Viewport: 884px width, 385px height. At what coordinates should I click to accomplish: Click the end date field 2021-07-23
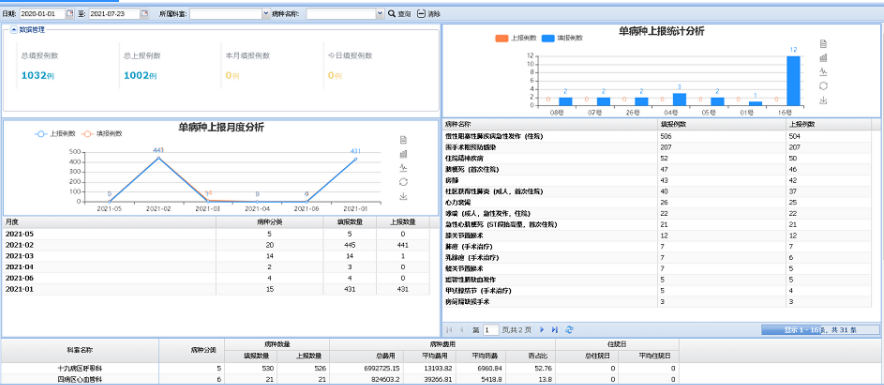tap(114, 14)
